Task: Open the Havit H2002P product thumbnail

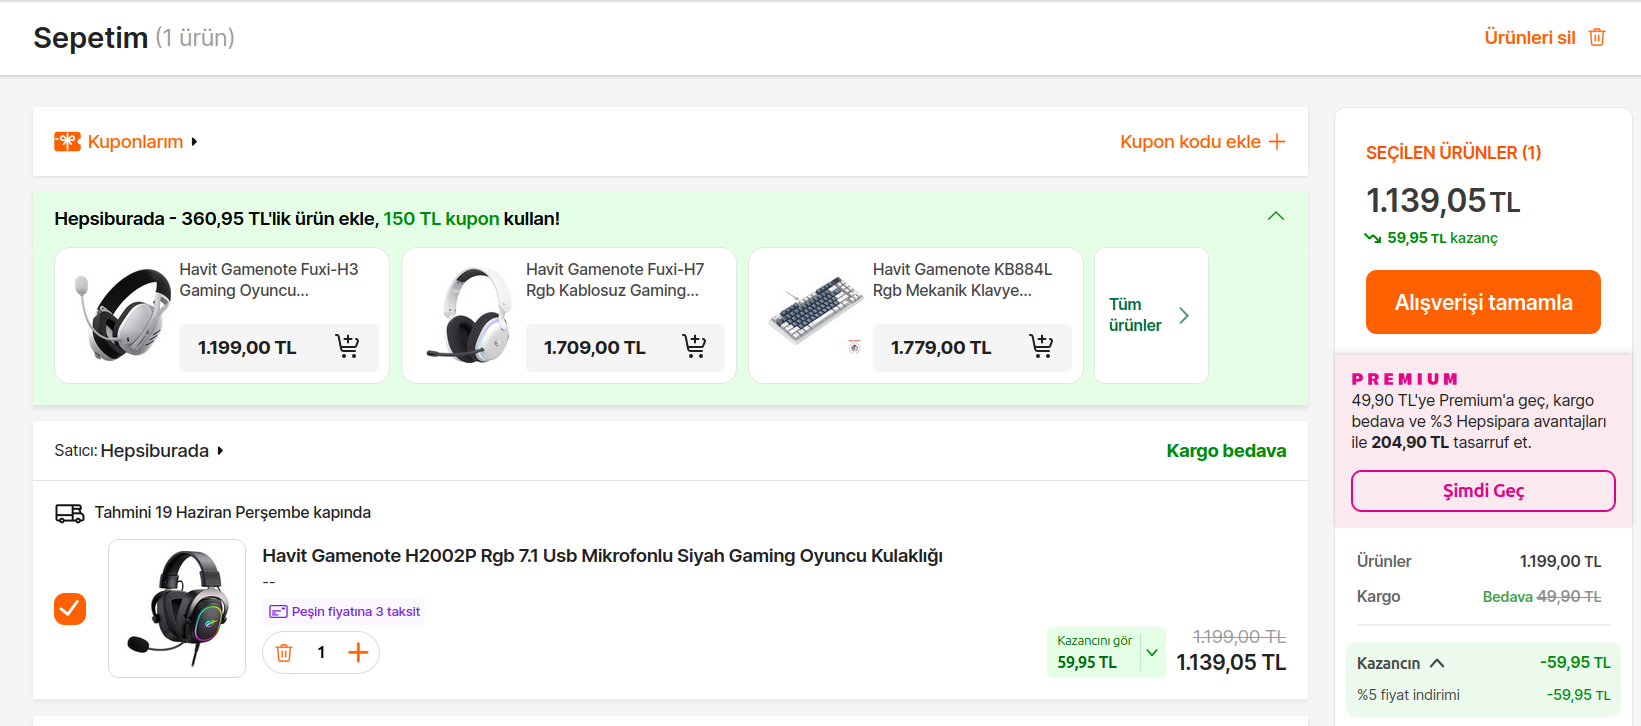Action: 177,608
